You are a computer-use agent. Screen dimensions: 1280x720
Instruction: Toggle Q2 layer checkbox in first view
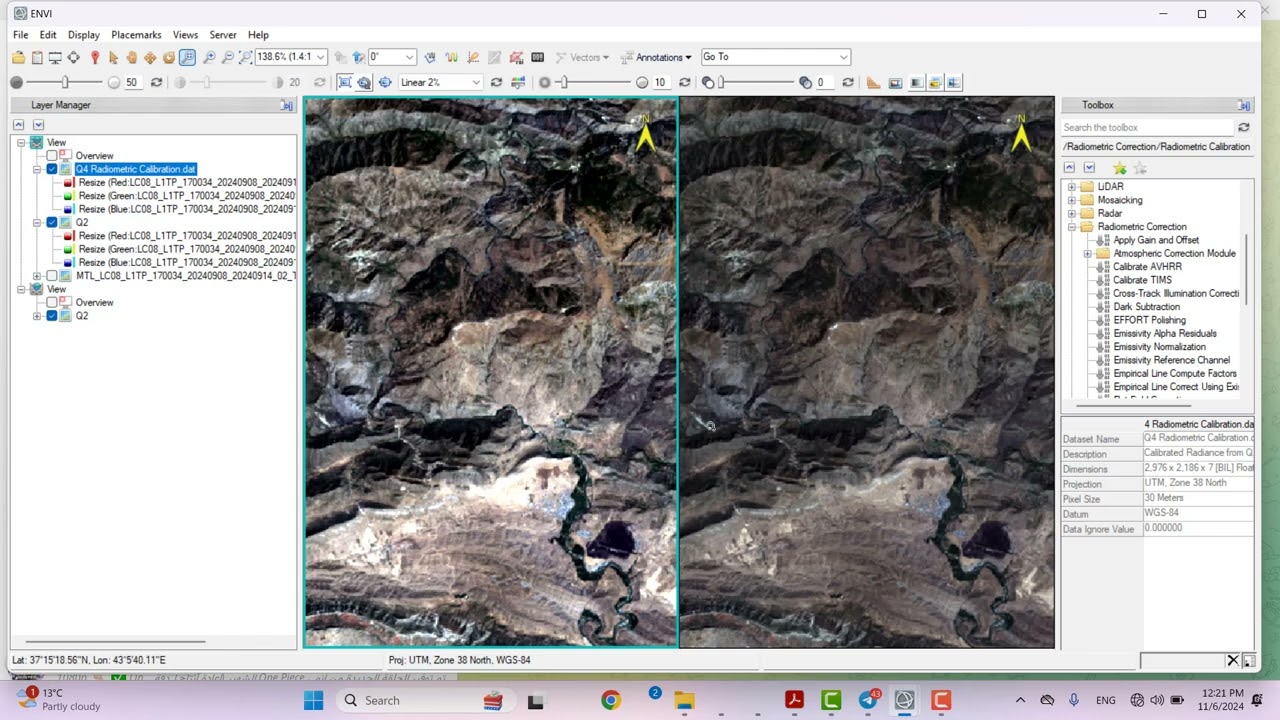pos(52,223)
